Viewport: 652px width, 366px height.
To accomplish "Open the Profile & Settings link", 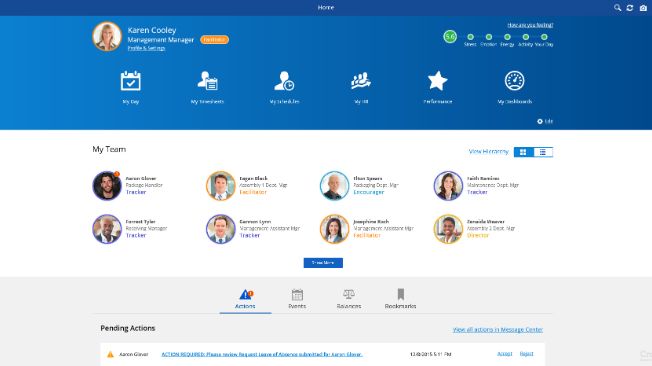I will [x=146, y=48].
